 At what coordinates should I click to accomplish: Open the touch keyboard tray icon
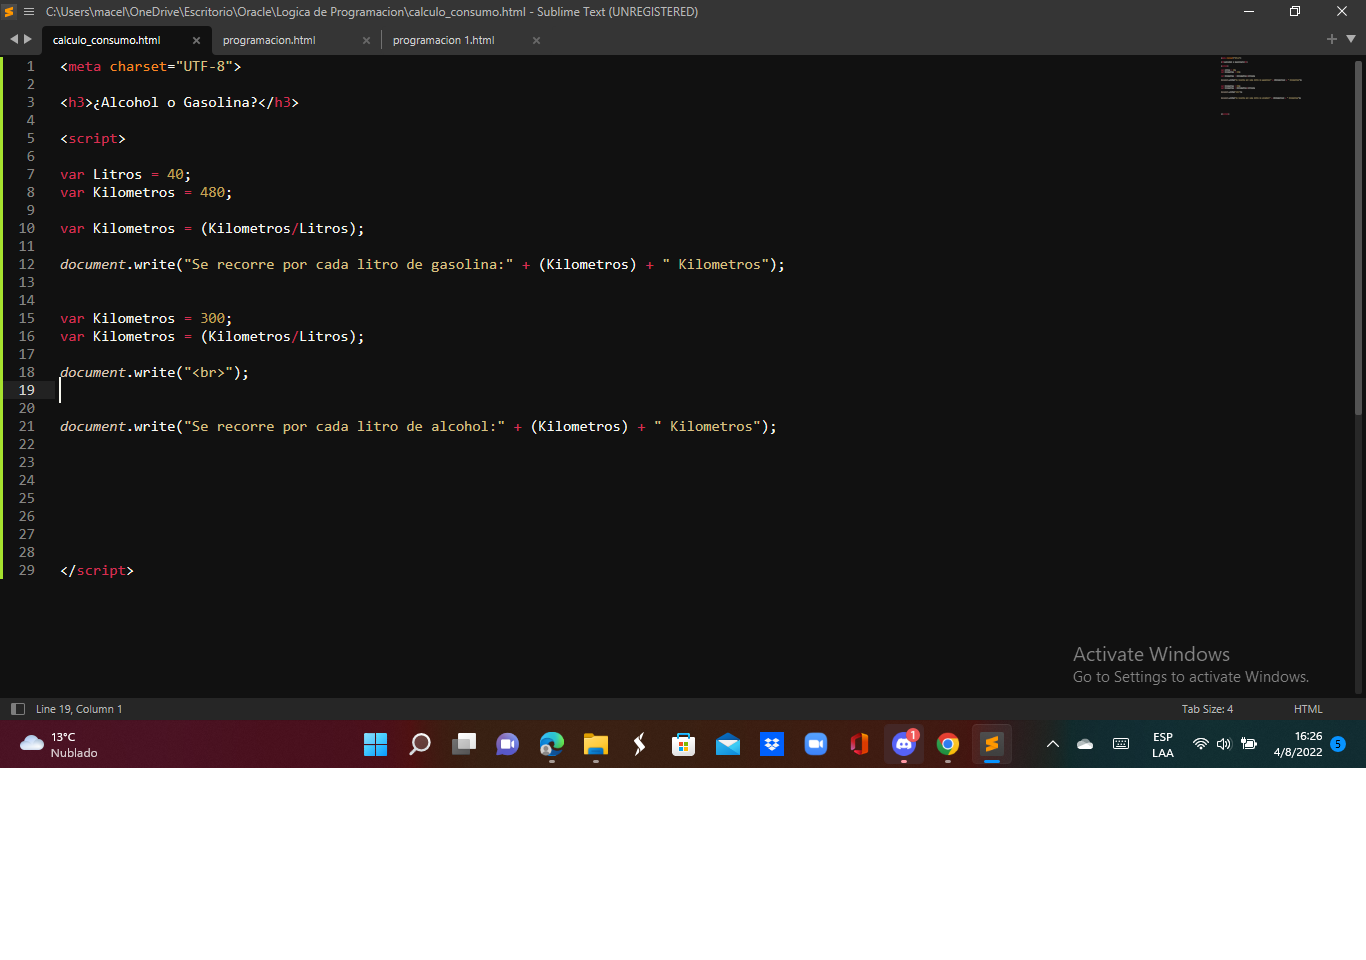tap(1121, 744)
